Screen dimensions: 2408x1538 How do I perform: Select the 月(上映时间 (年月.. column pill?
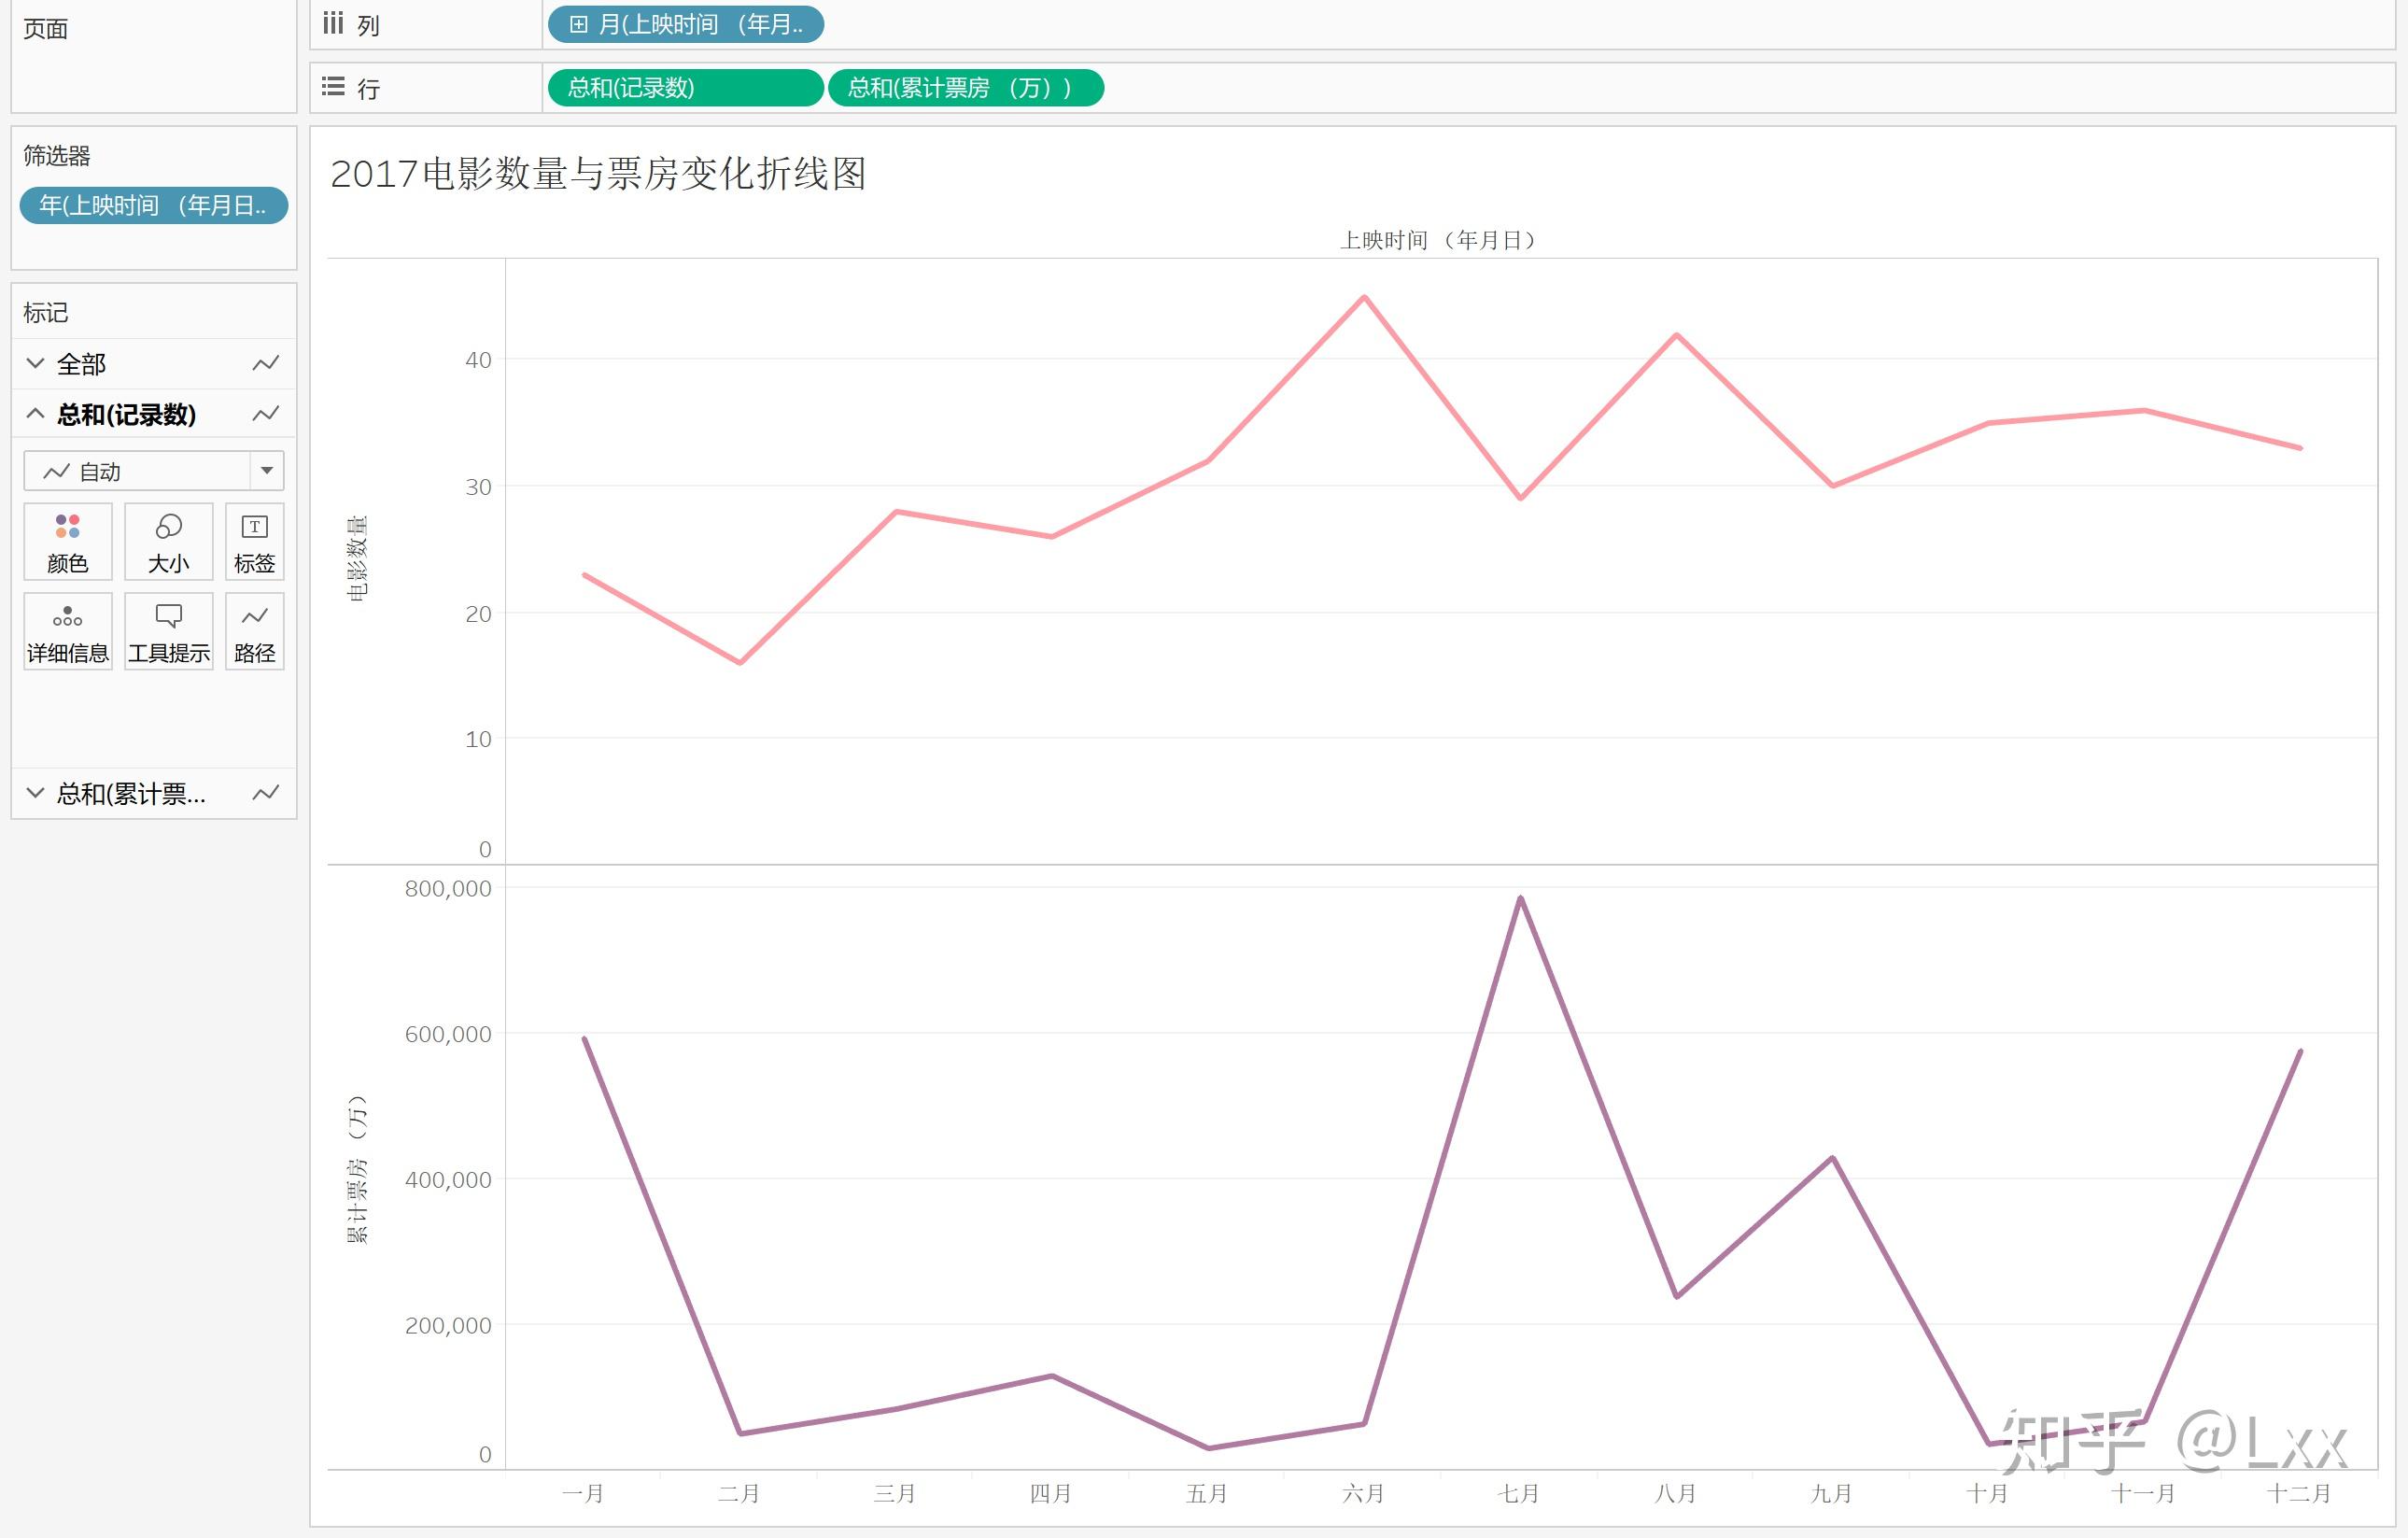point(685,25)
